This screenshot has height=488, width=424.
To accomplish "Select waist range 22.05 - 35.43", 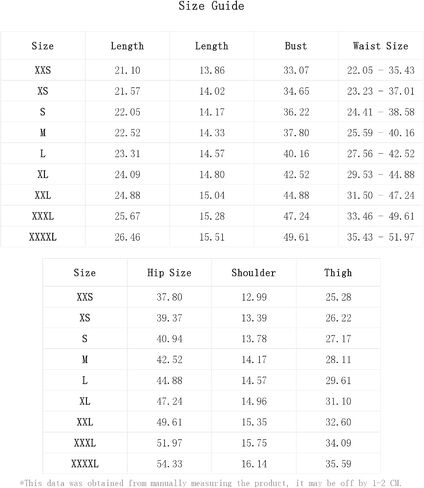I will [381, 70].
